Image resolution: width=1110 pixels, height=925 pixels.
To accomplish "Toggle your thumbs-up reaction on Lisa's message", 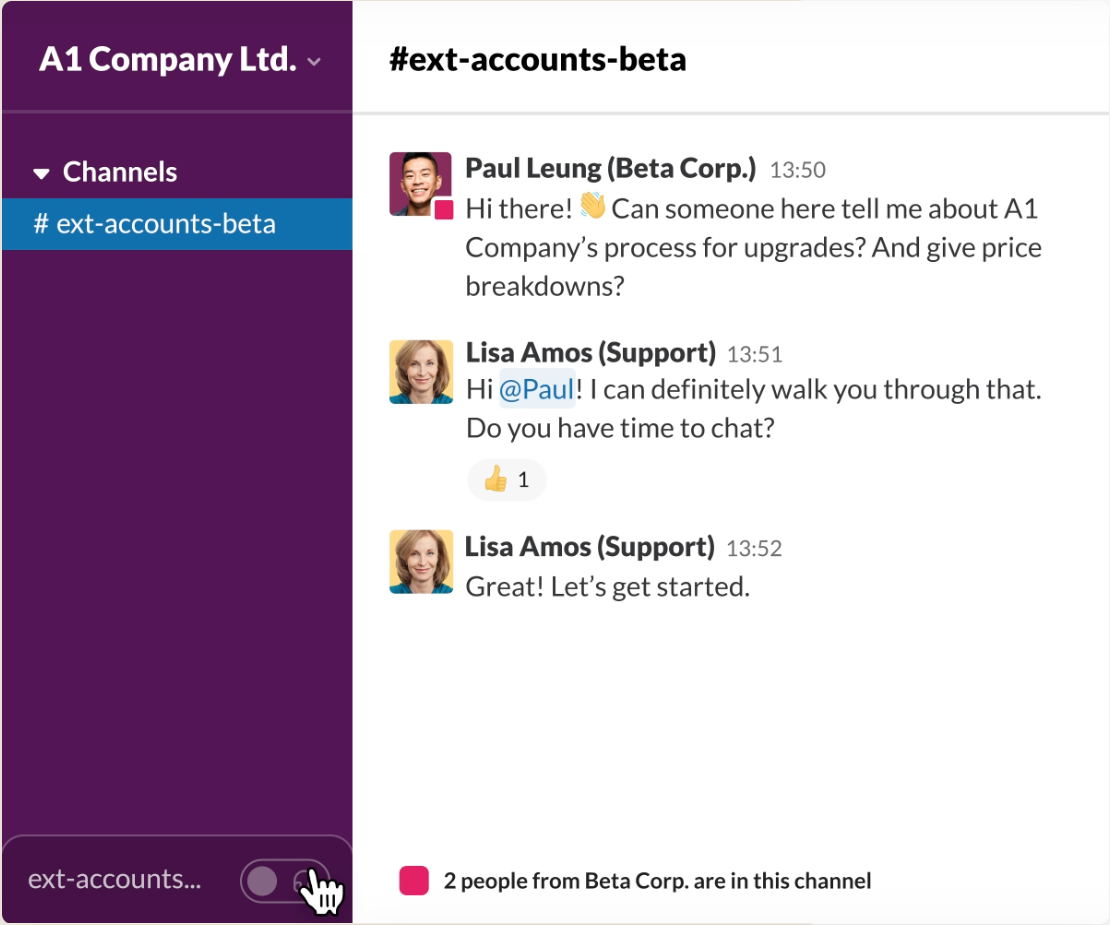I will coord(506,480).
